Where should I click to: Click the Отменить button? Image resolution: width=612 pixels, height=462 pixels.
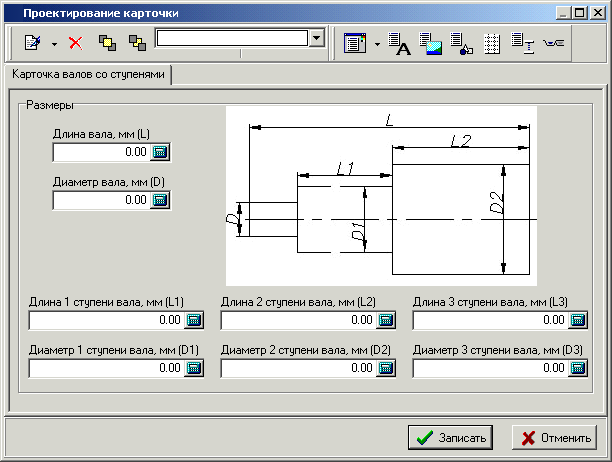[x=555, y=438]
